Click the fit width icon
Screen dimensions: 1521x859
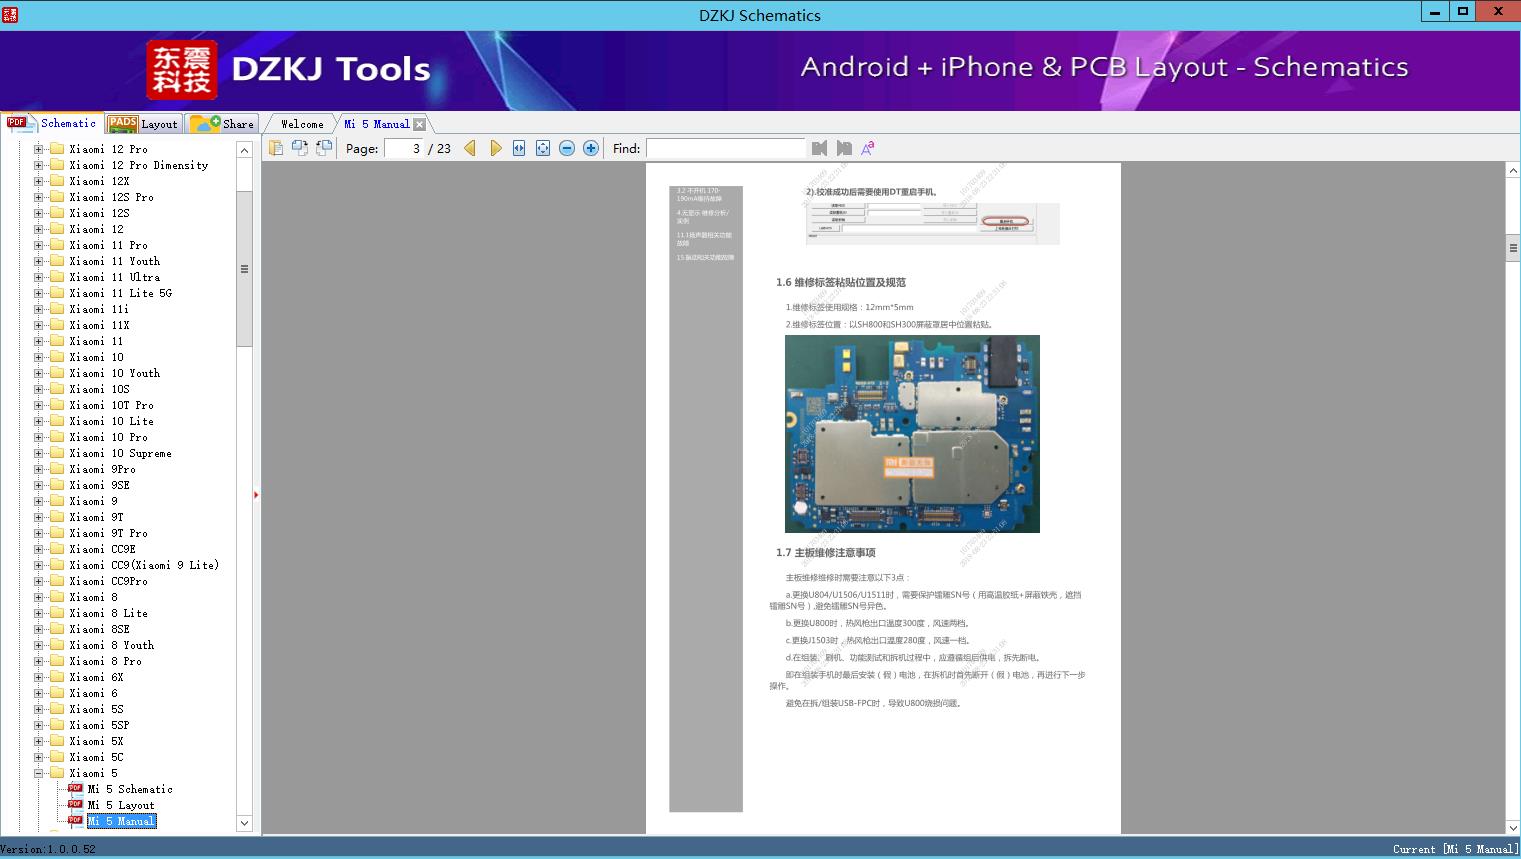point(519,148)
